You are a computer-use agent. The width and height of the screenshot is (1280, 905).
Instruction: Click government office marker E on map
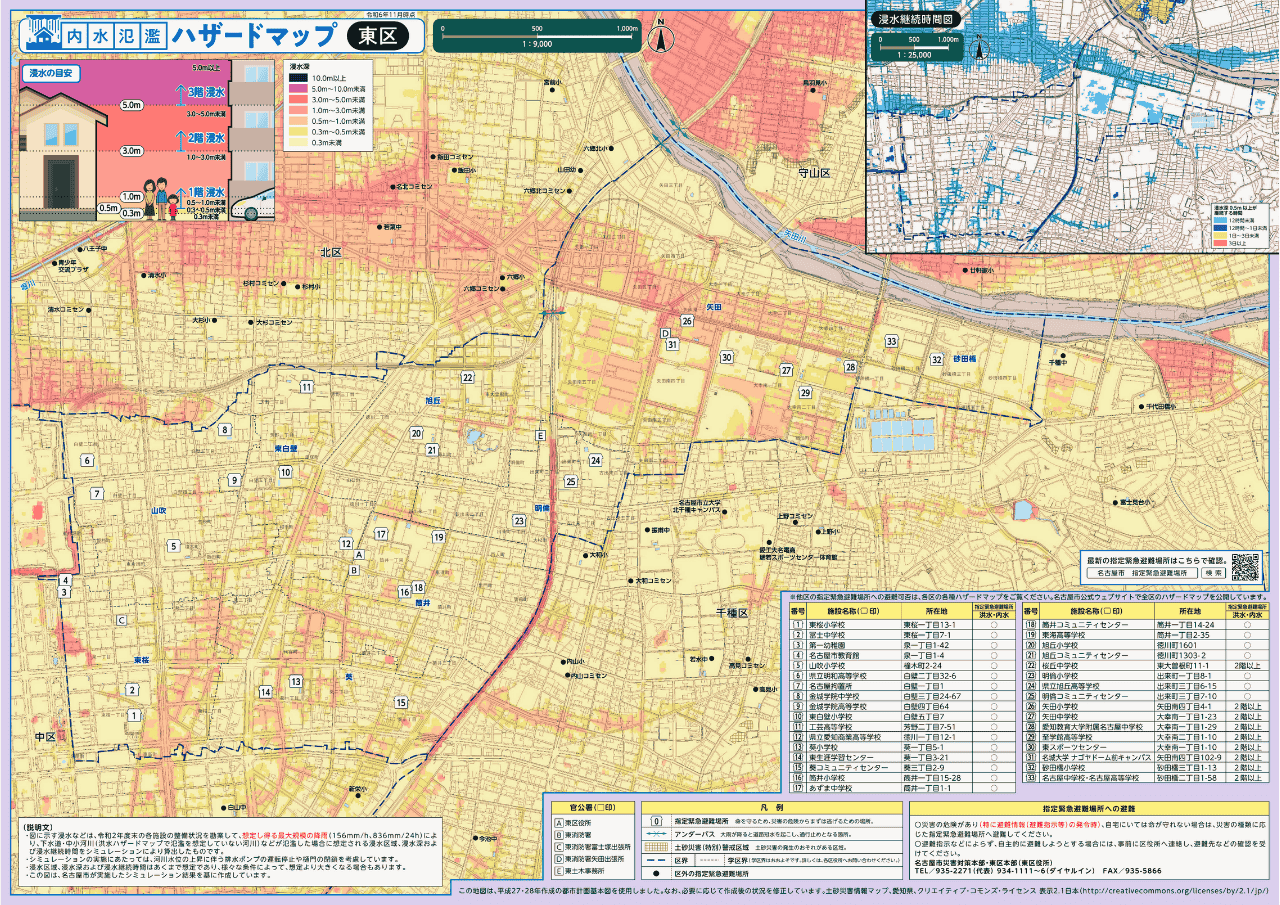click(x=541, y=436)
